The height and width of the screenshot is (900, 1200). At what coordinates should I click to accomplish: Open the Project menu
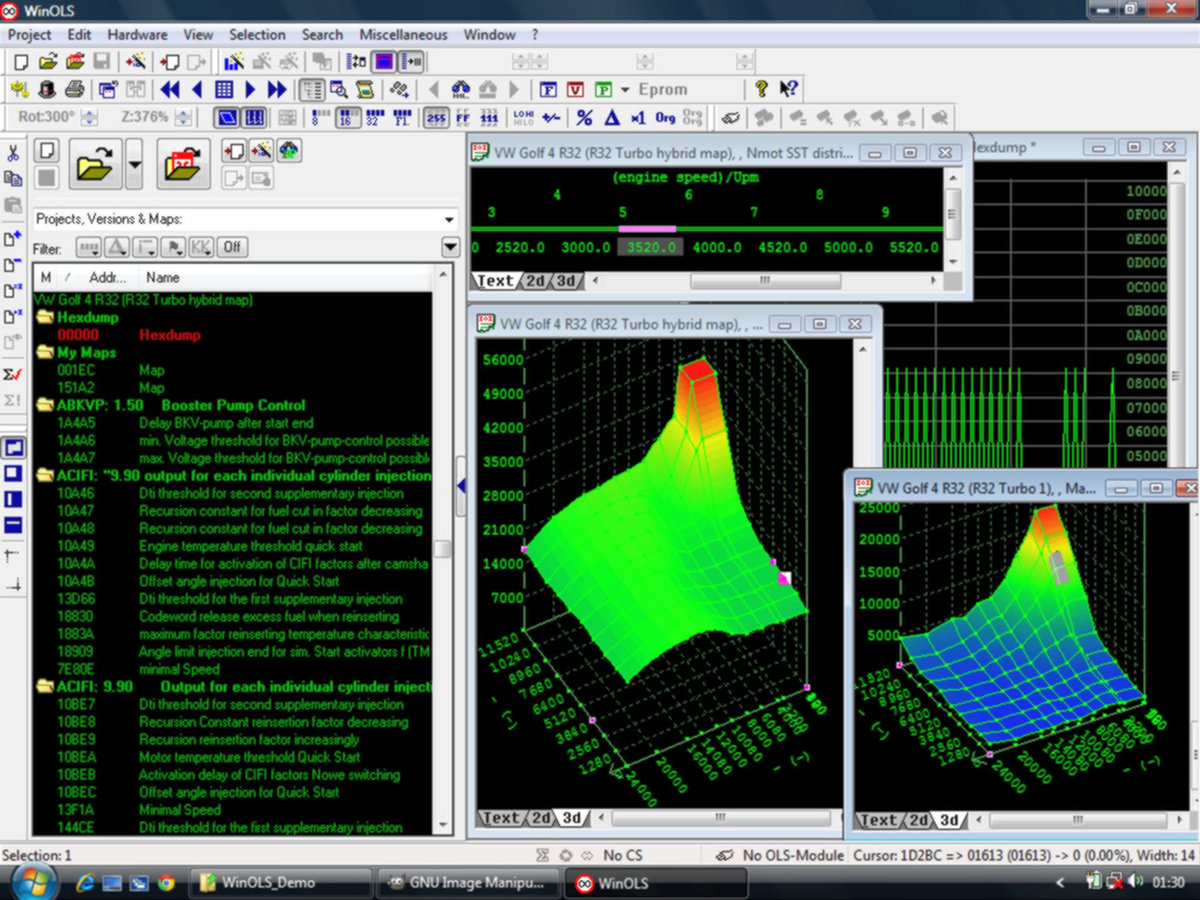coord(29,34)
